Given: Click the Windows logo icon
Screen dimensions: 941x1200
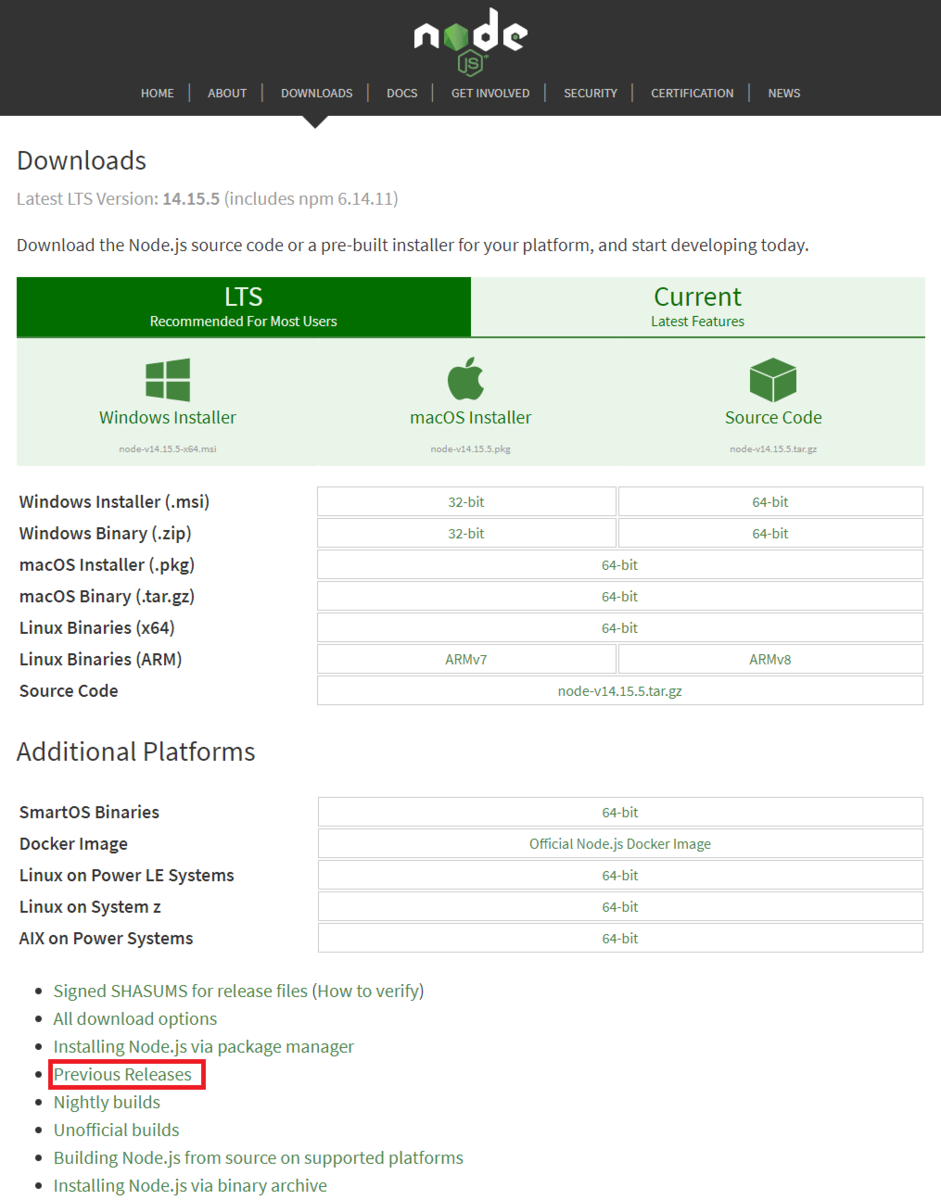Looking at the screenshot, I should coord(168,380).
